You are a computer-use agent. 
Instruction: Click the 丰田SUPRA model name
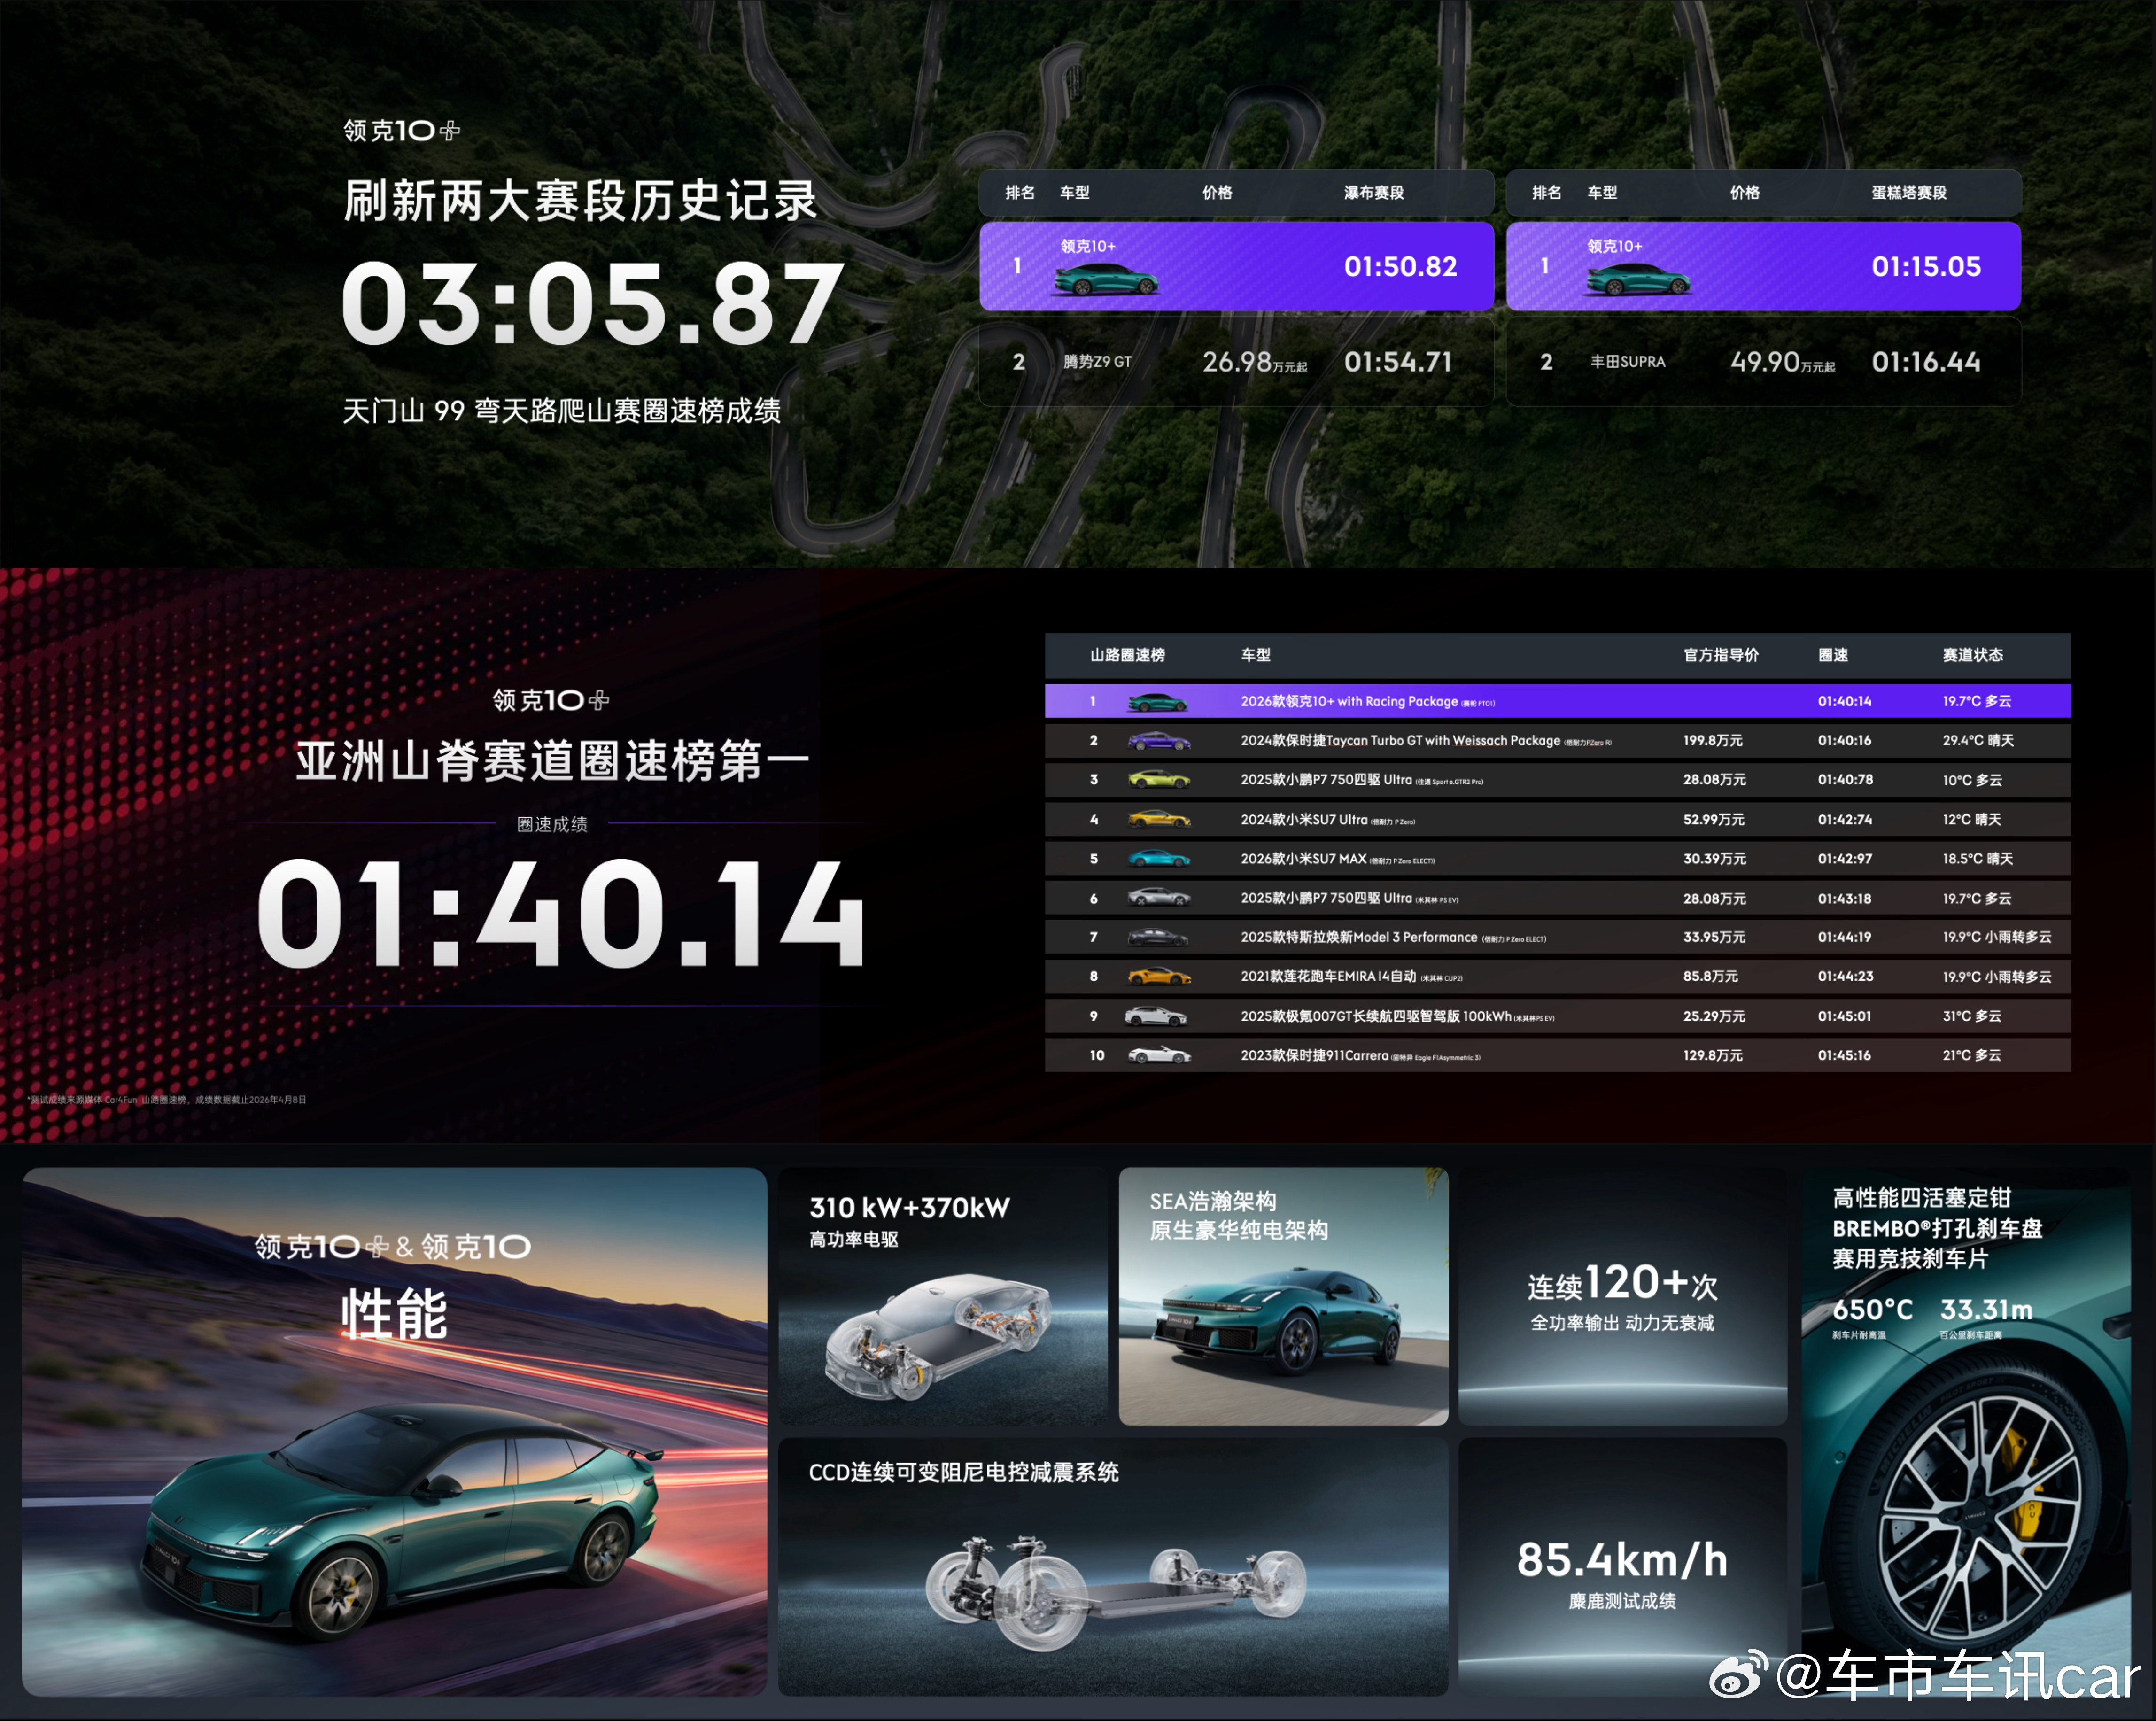(x=1628, y=362)
